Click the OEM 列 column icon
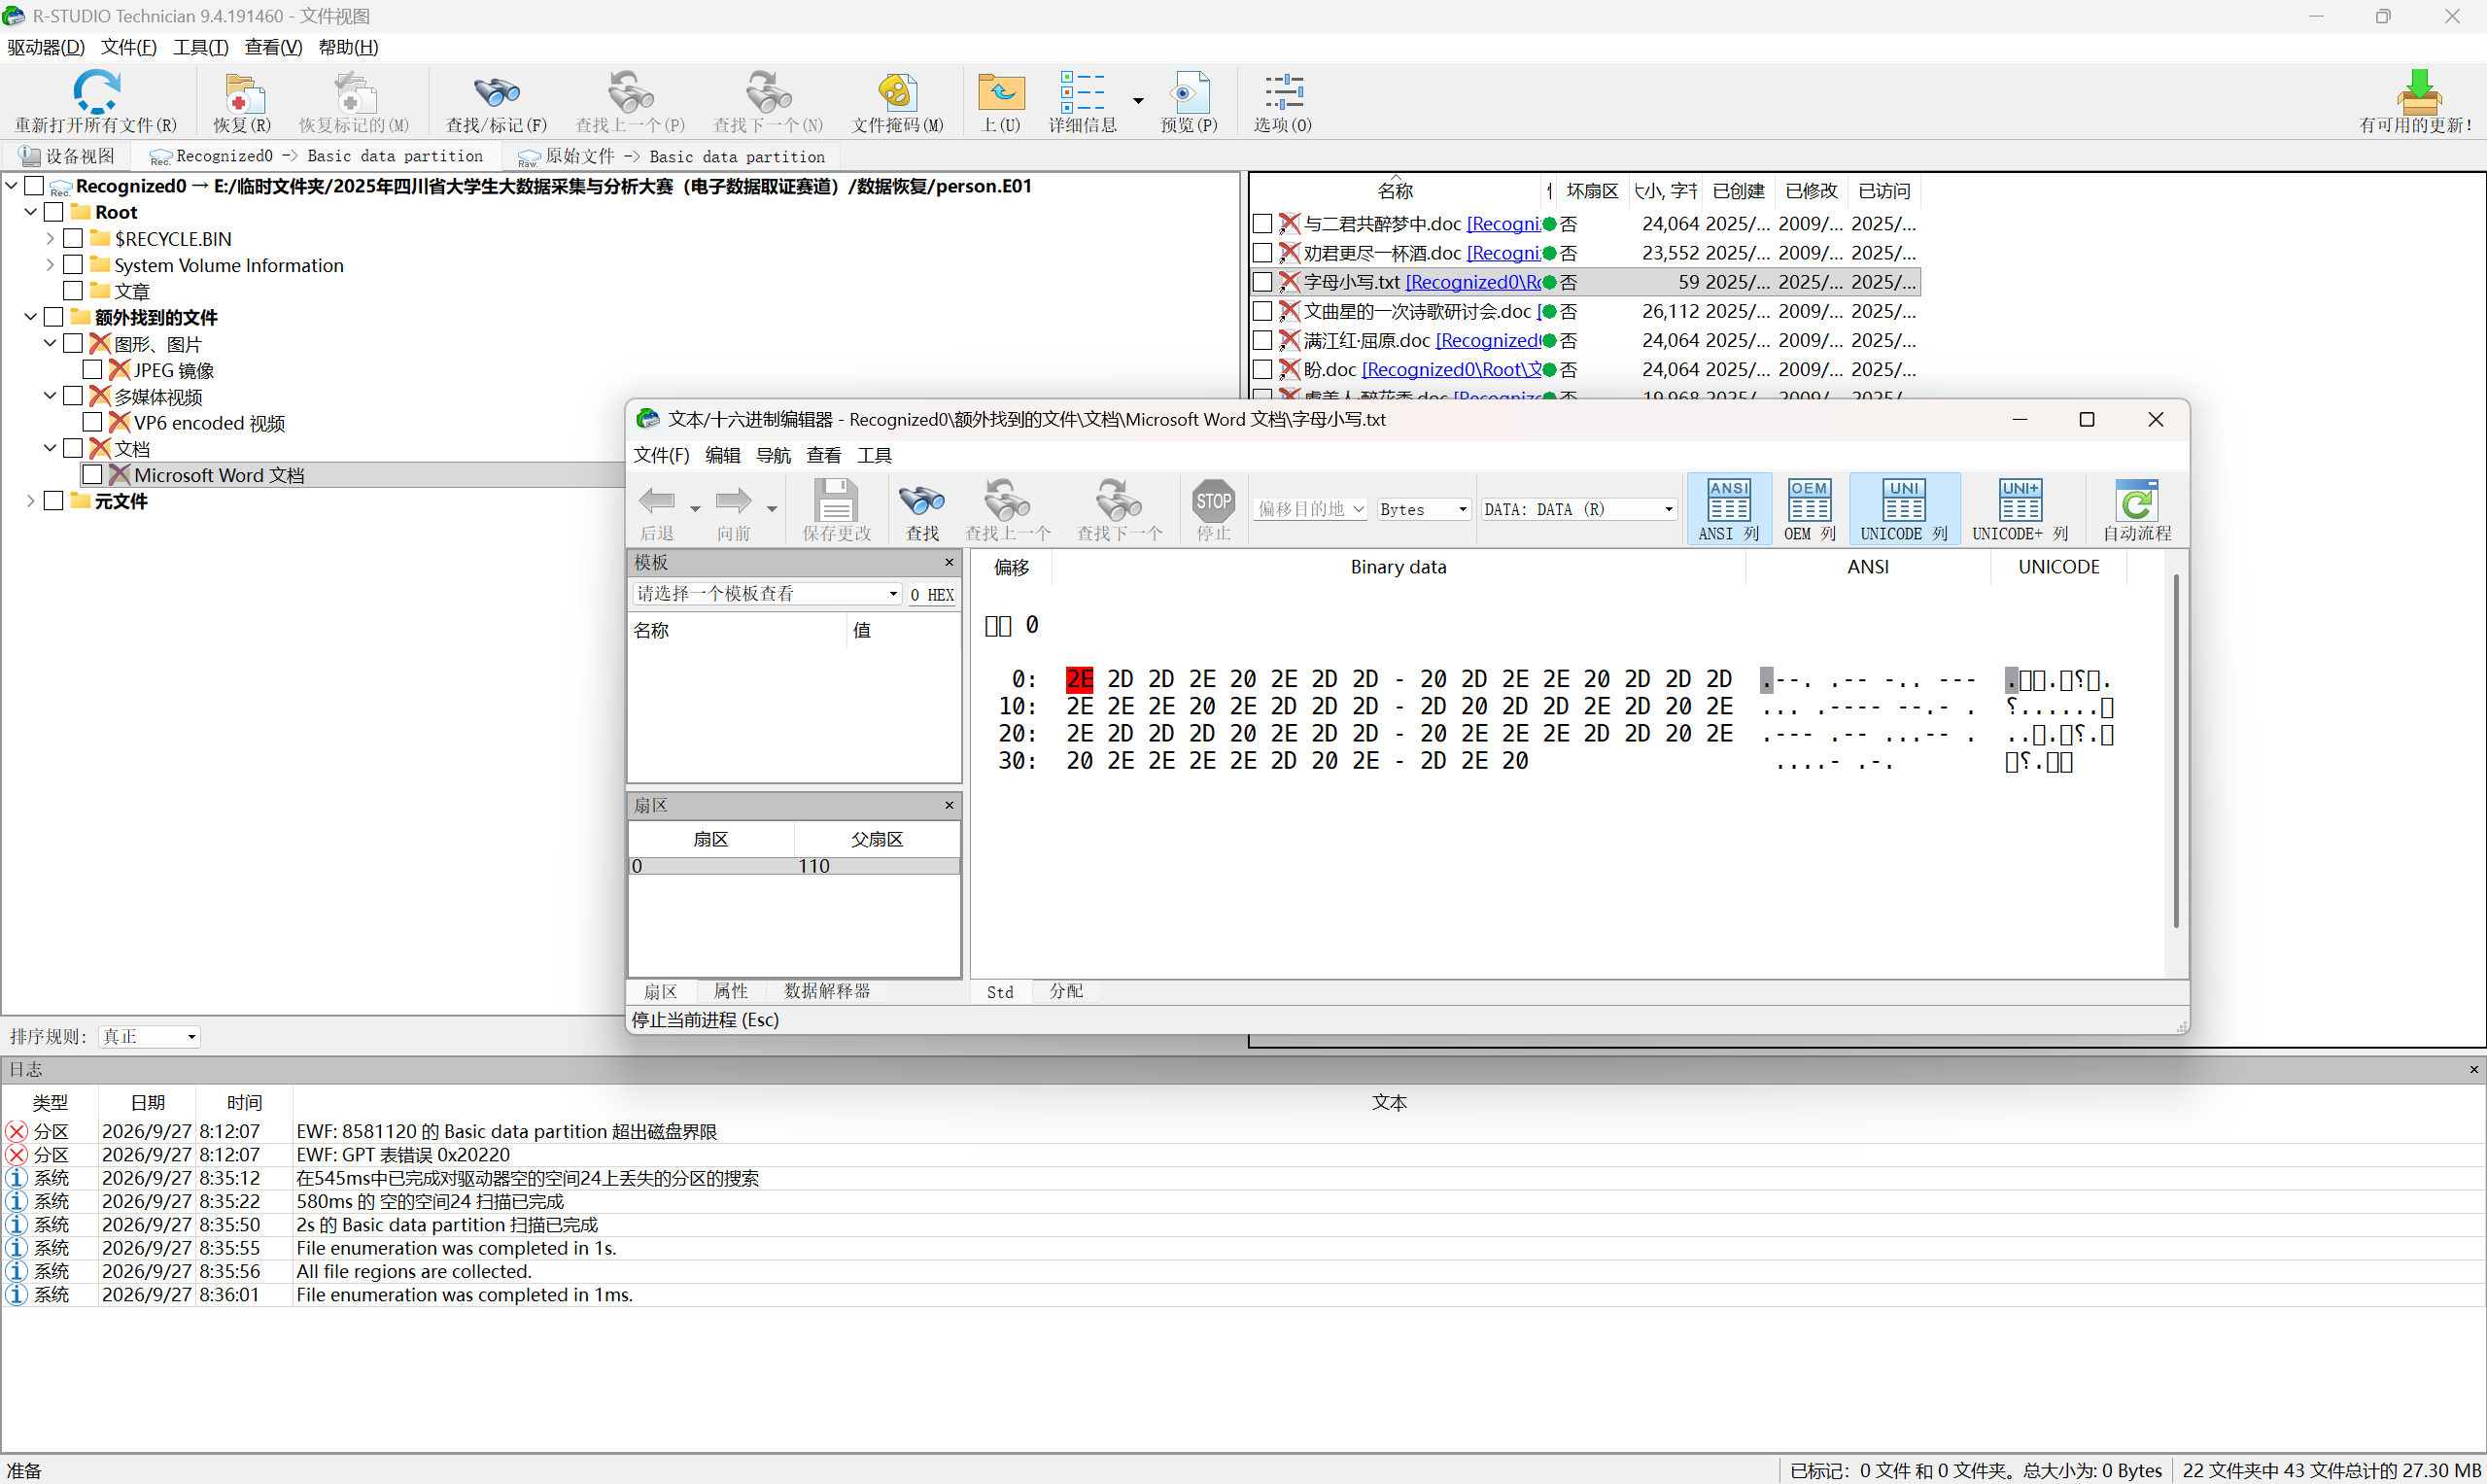 [x=1809, y=499]
